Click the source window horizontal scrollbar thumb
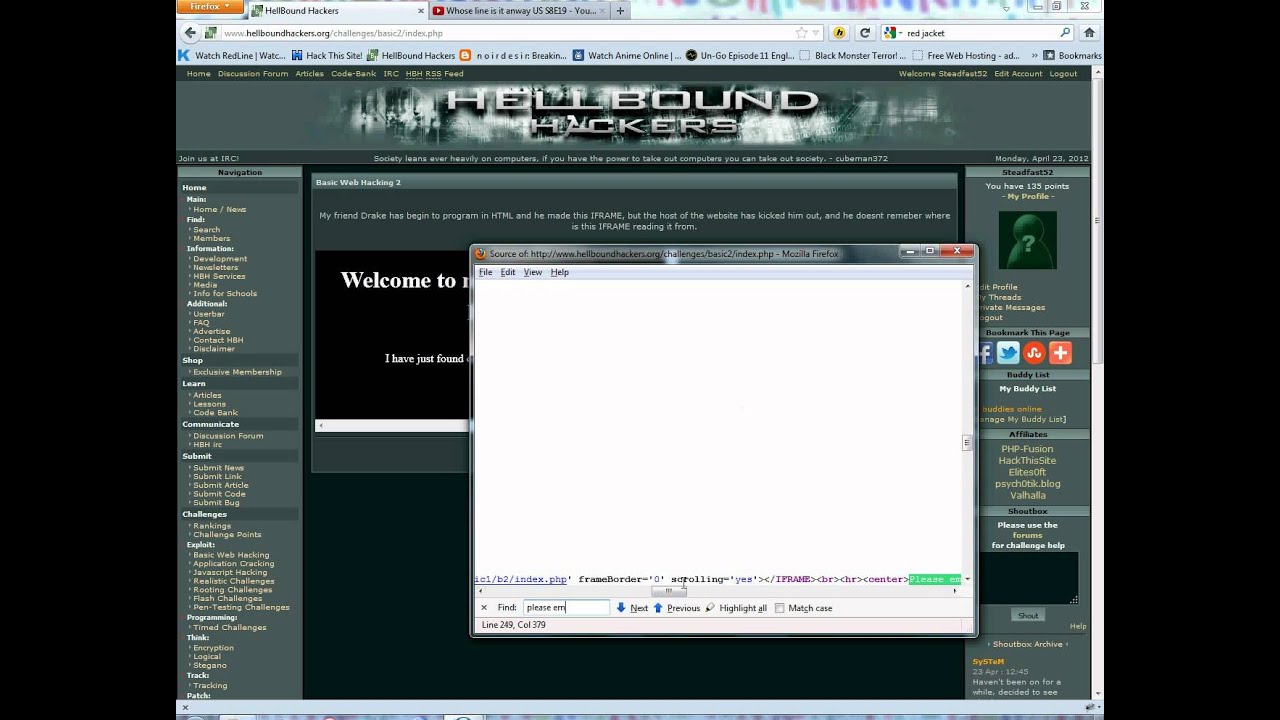The image size is (1280, 720). pyautogui.click(x=669, y=591)
